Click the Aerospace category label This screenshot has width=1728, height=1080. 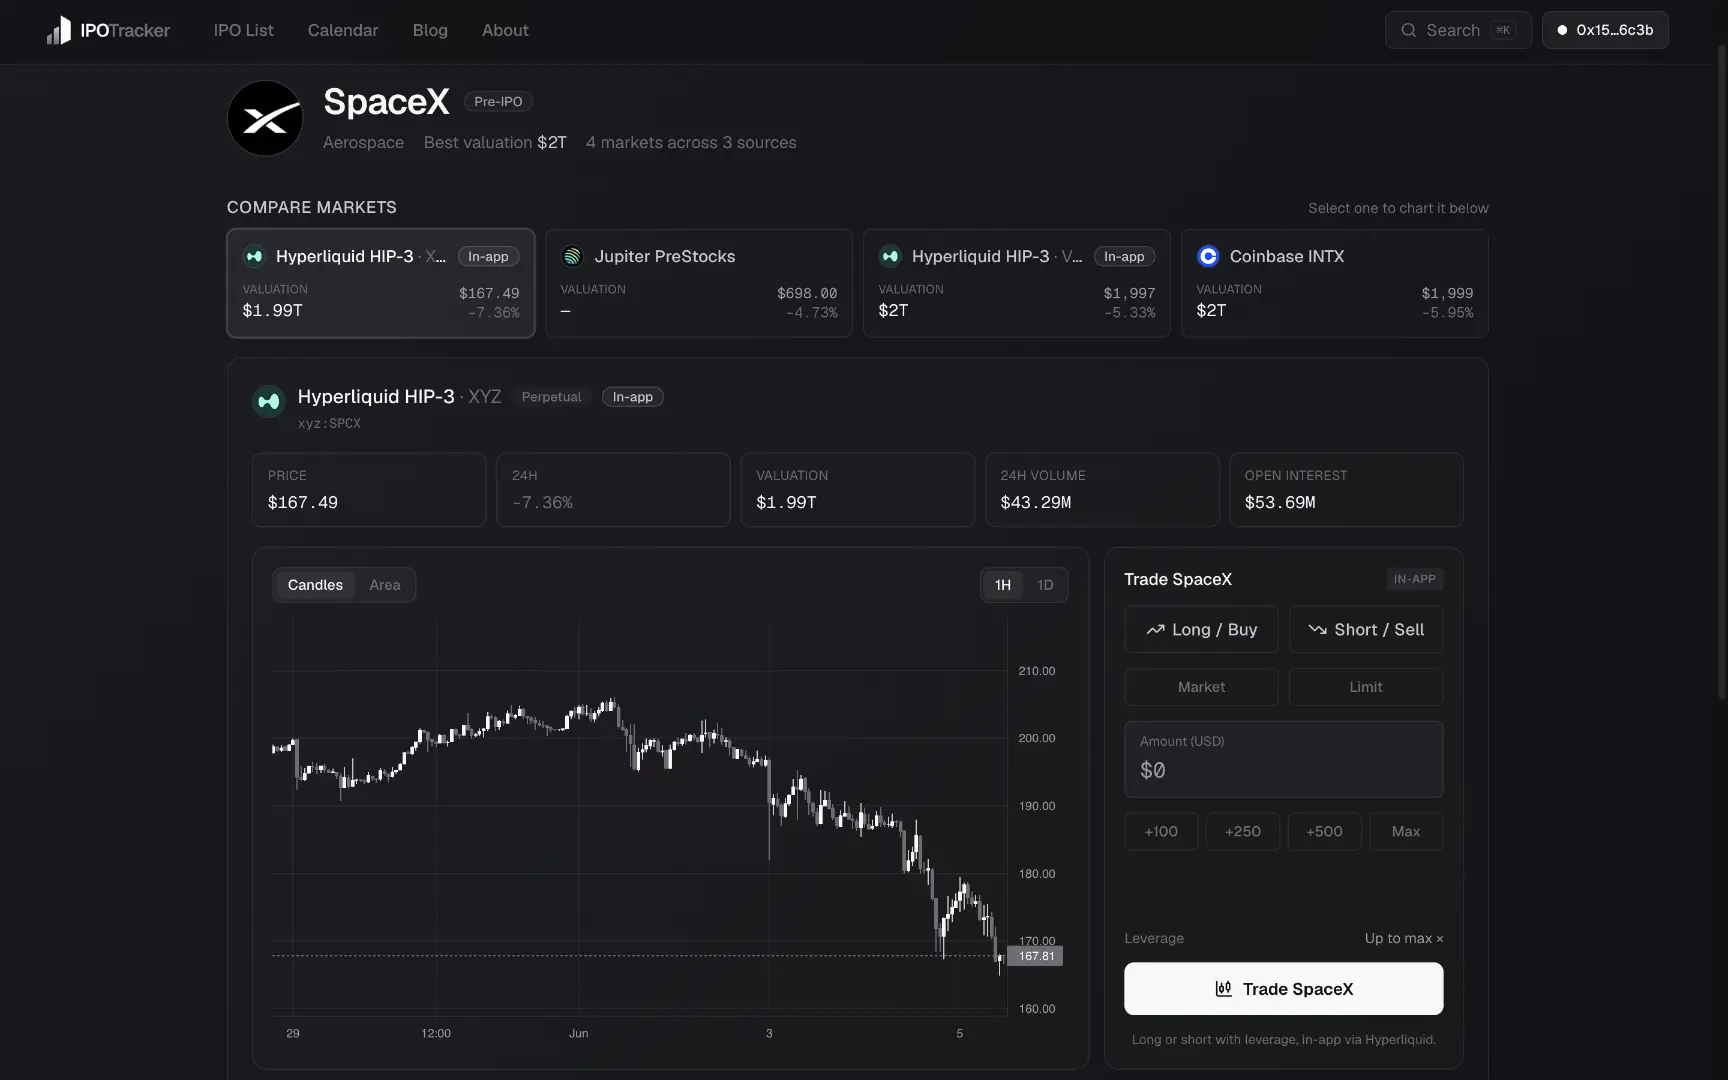point(363,142)
